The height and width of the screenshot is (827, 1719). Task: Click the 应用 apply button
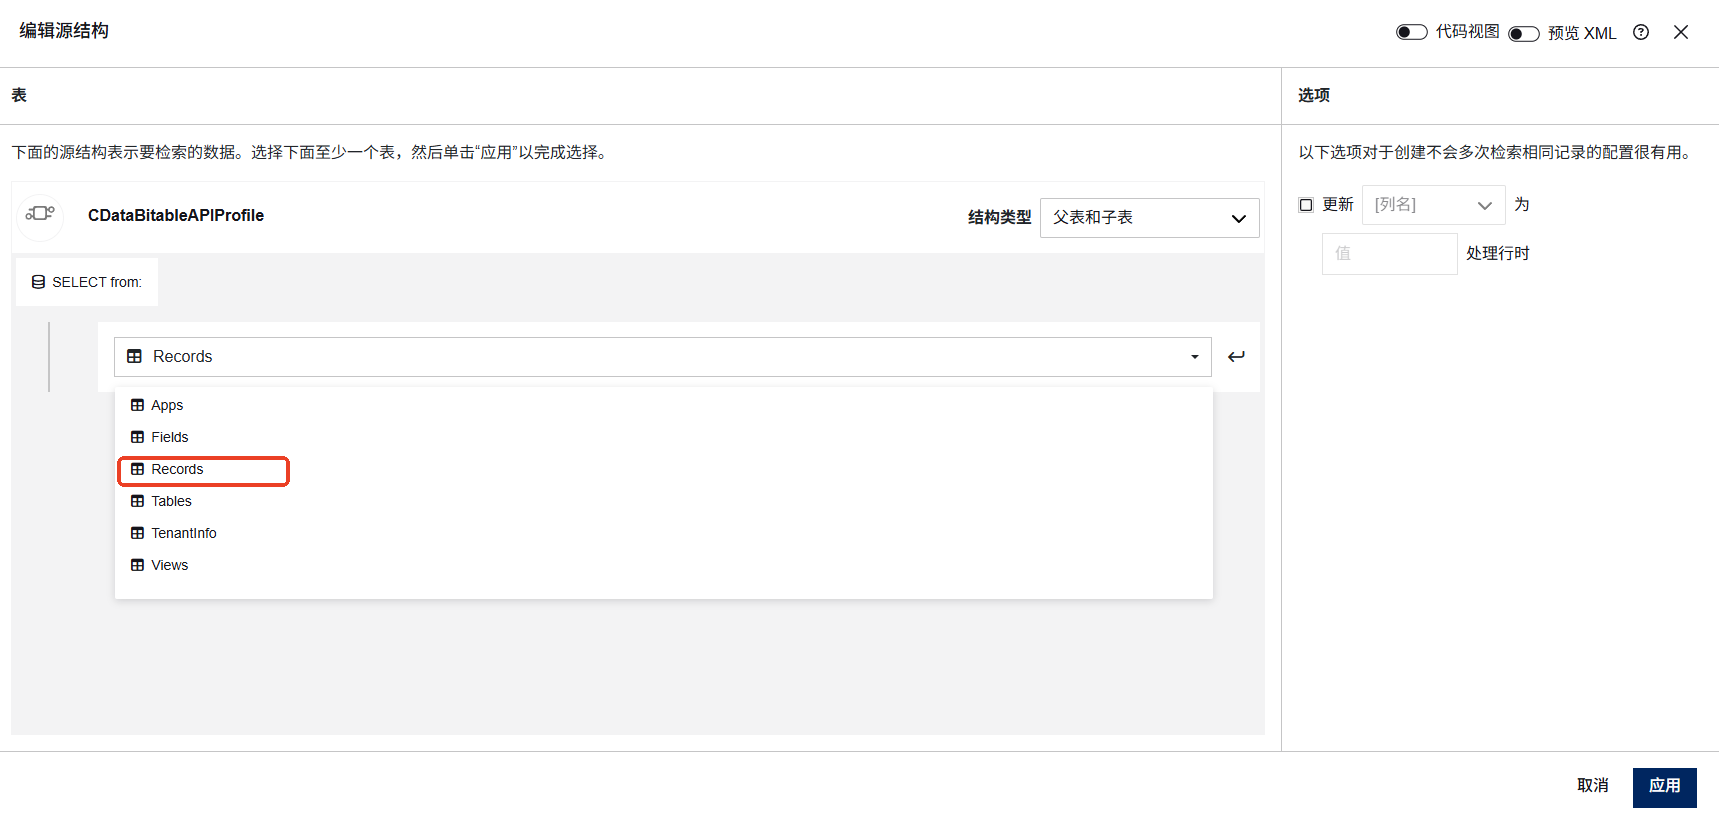click(x=1664, y=787)
